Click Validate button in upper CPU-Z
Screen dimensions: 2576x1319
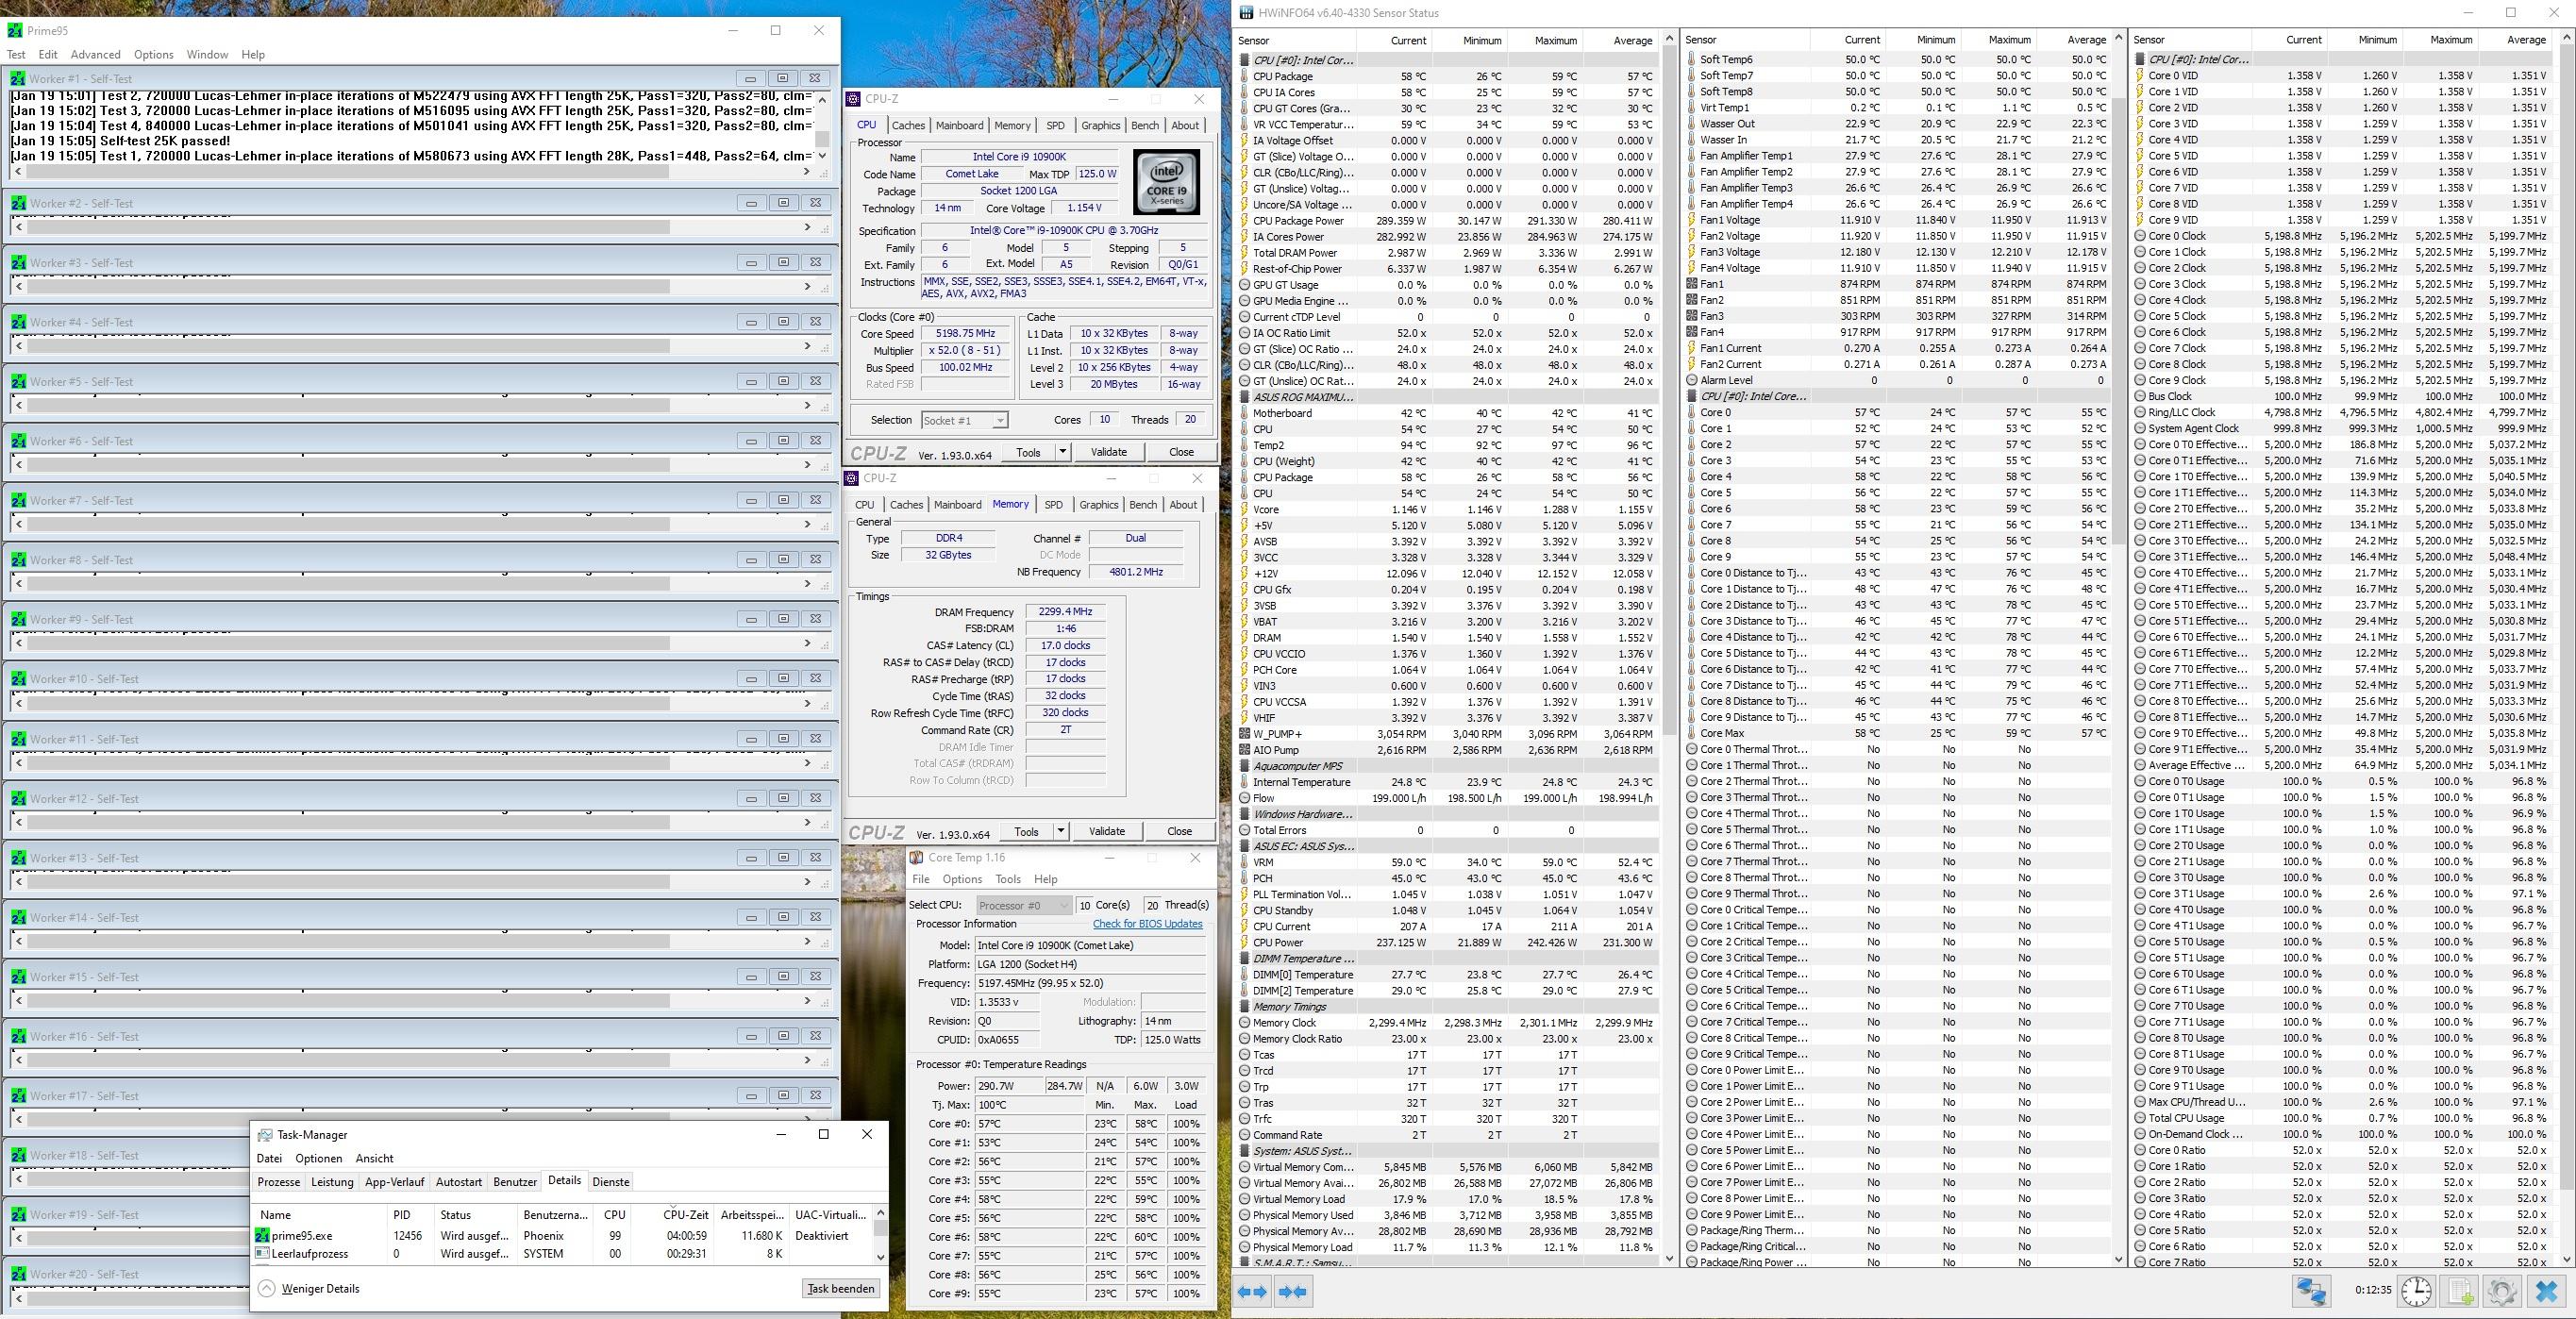coord(1108,452)
